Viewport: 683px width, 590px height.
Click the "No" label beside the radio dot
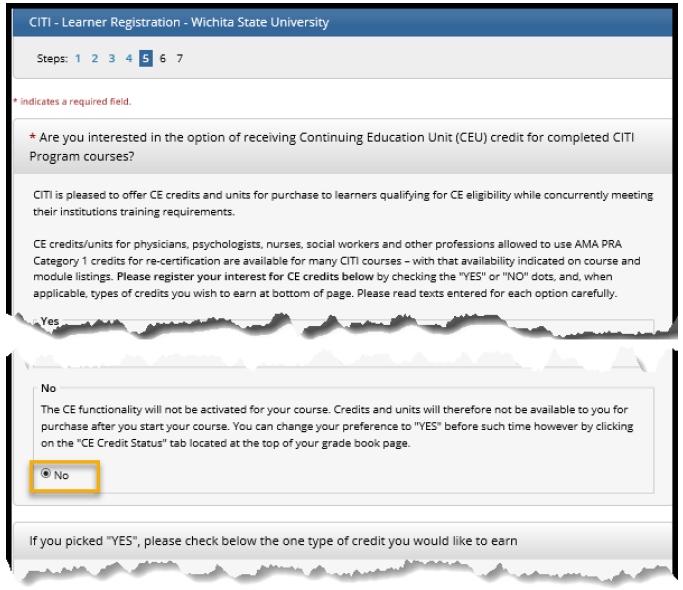point(61,475)
